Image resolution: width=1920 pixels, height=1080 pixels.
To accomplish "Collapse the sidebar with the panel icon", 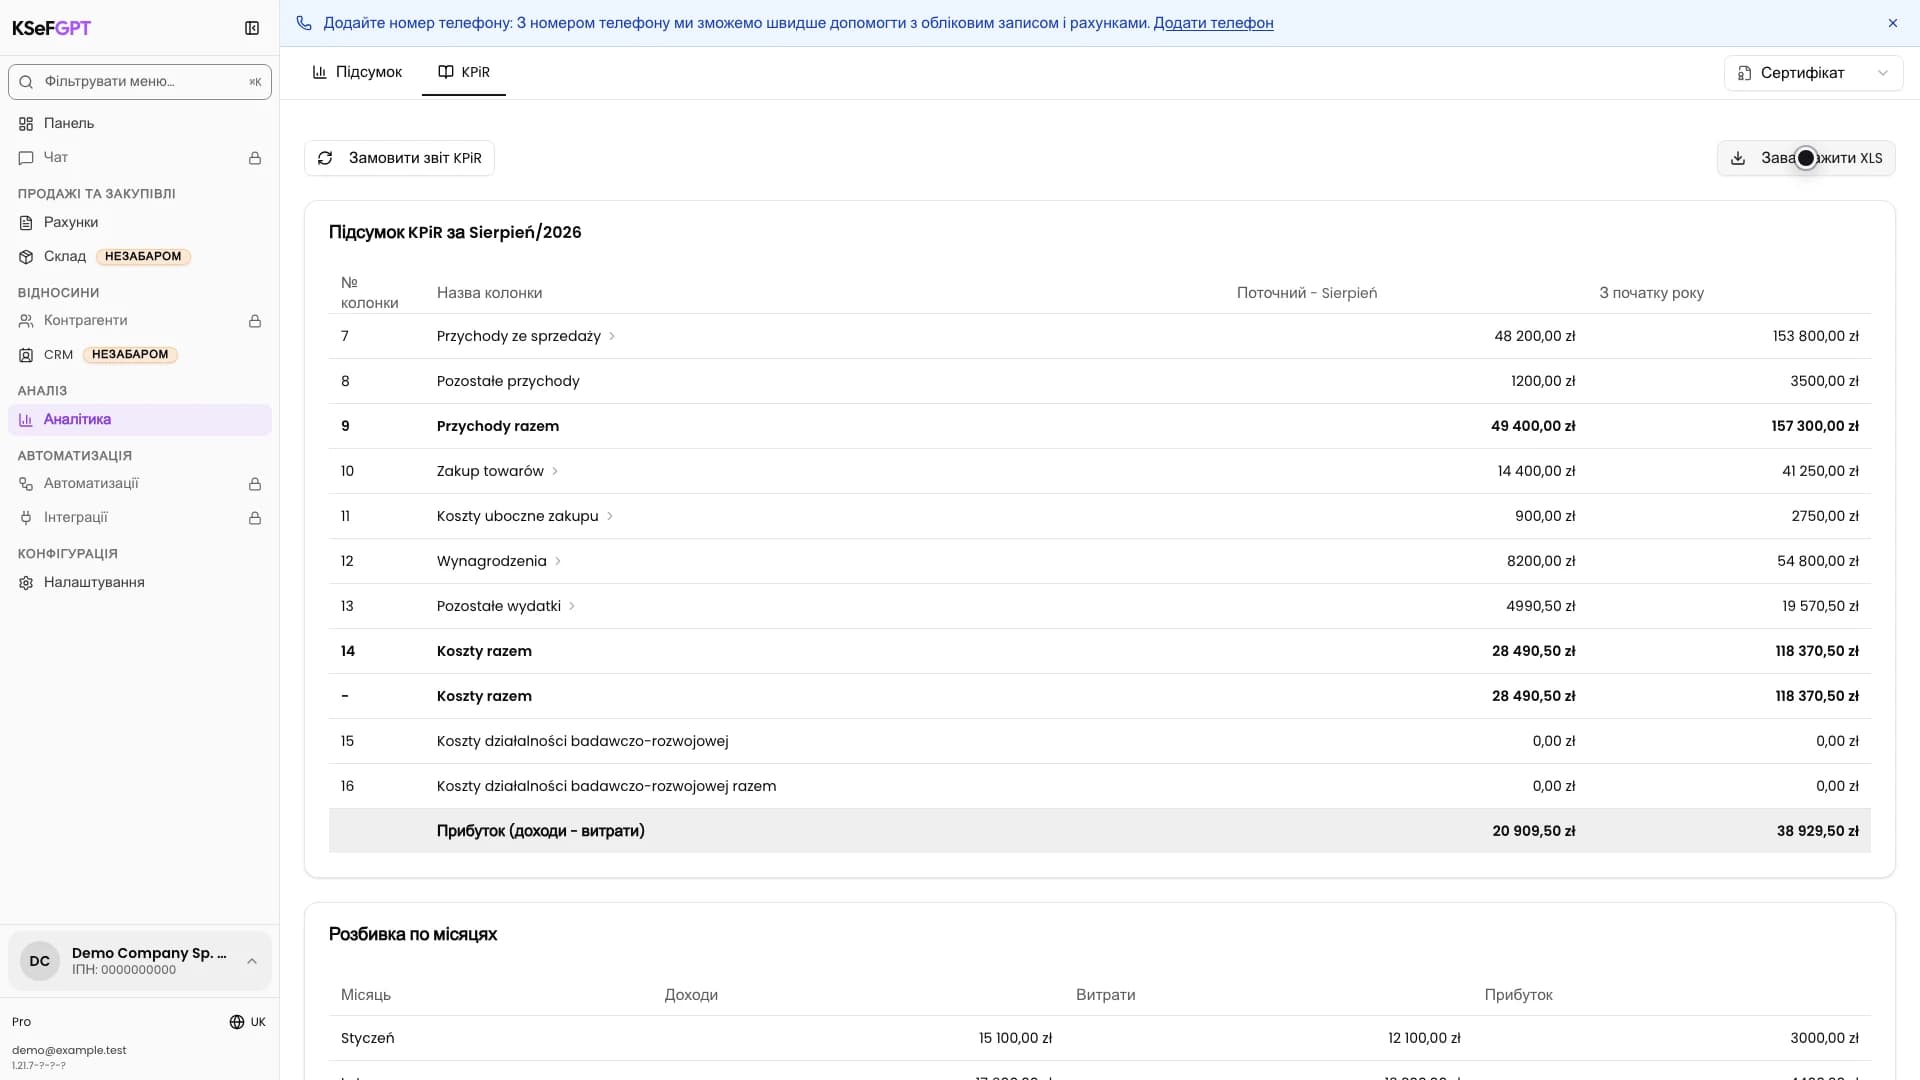I will click(252, 28).
